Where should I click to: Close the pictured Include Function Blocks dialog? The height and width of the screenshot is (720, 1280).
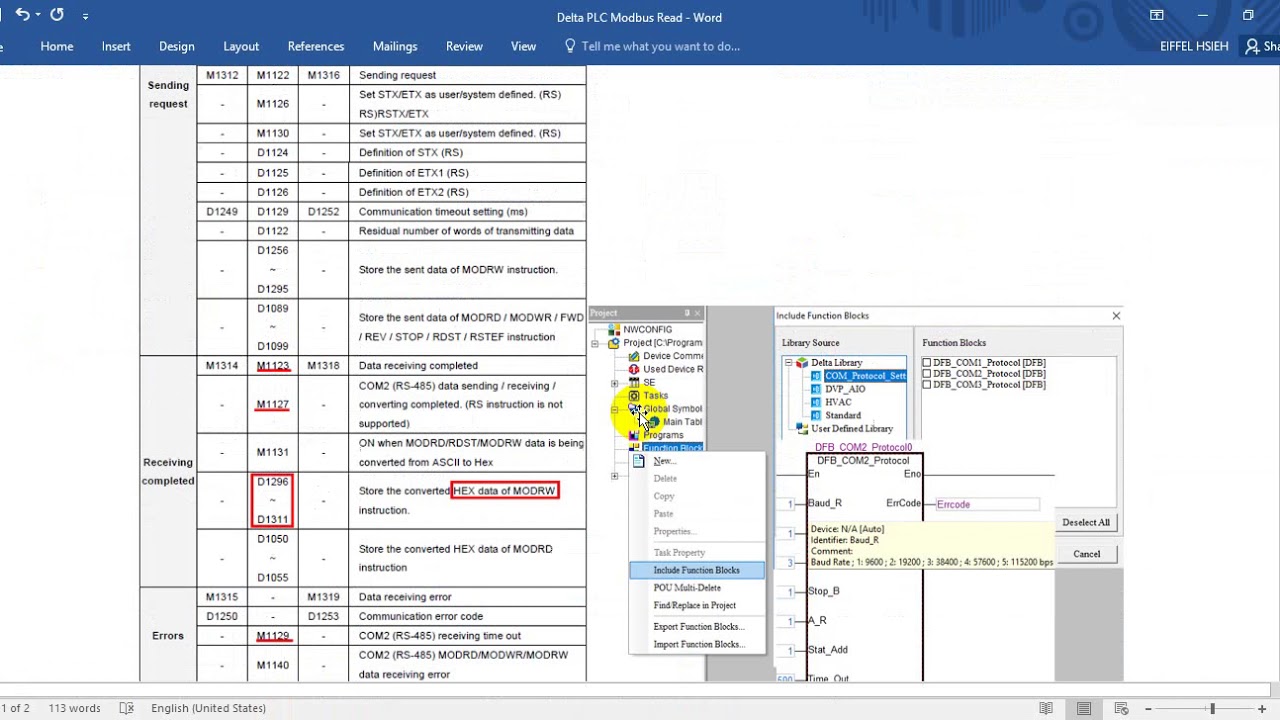(x=1116, y=316)
